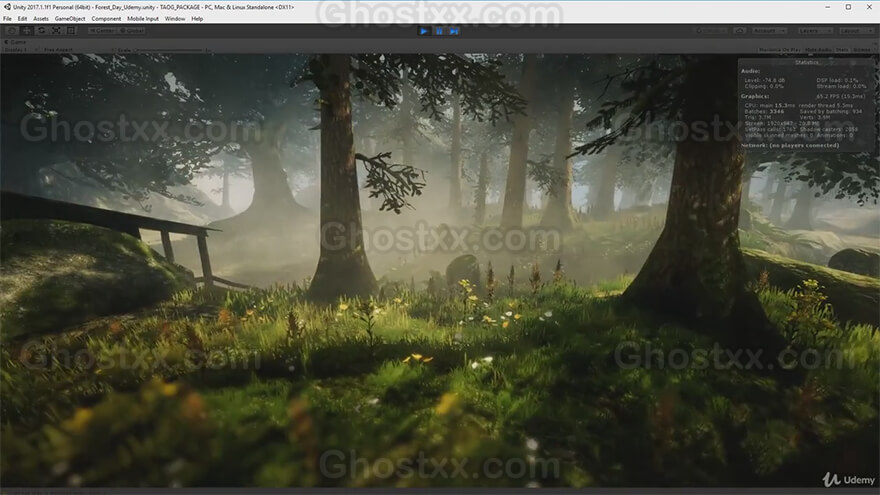This screenshot has height=495, width=880.
Task: Select the Rect Transform tool
Action: coord(71,30)
